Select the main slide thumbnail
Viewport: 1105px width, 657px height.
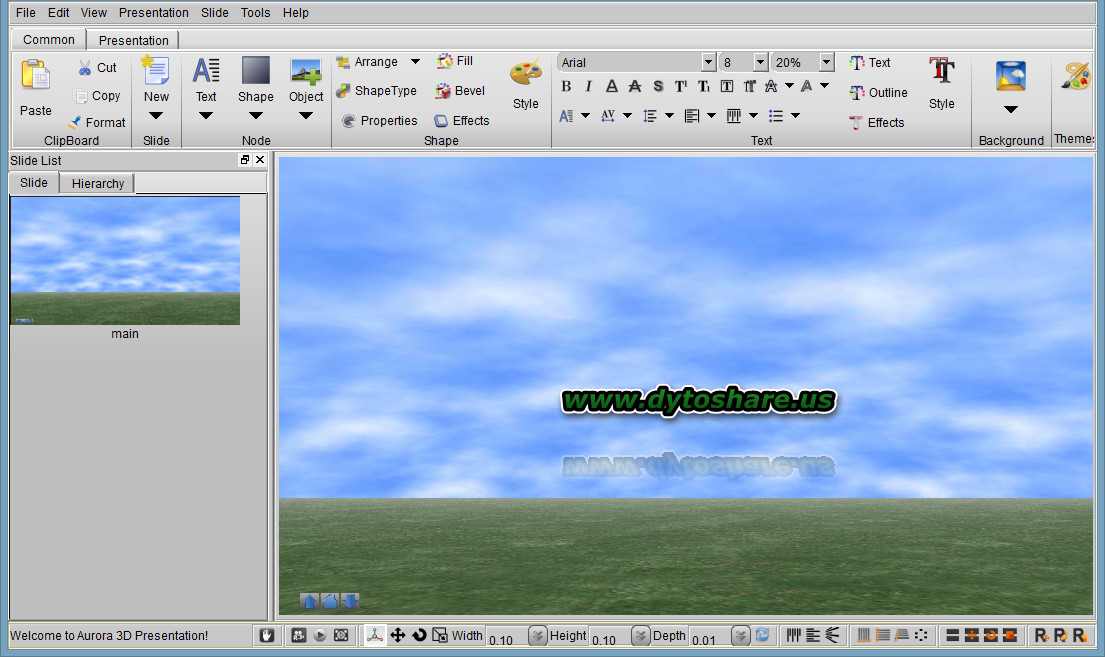[125, 261]
